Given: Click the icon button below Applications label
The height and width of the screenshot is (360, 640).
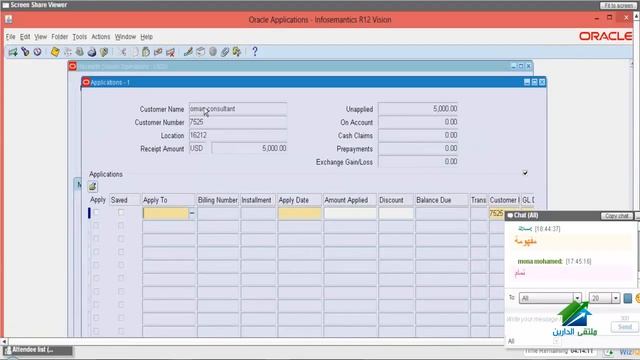Looking at the screenshot, I should click(x=93, y=187).
